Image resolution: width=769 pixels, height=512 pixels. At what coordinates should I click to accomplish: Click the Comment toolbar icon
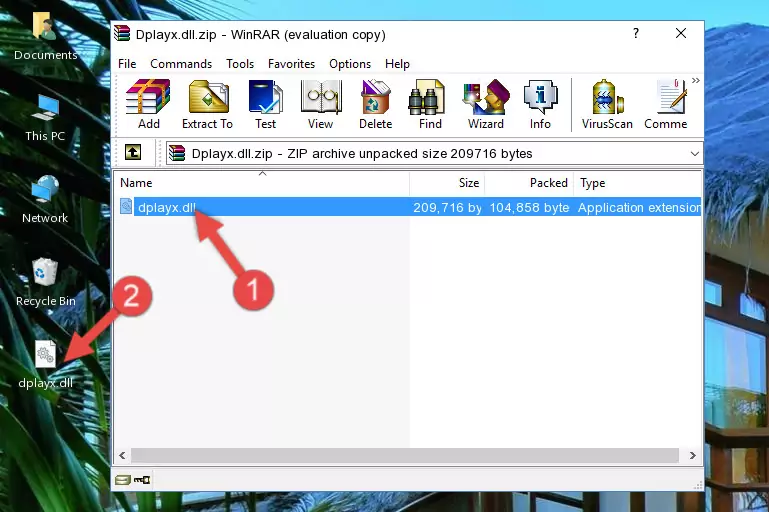coord(666,104)
